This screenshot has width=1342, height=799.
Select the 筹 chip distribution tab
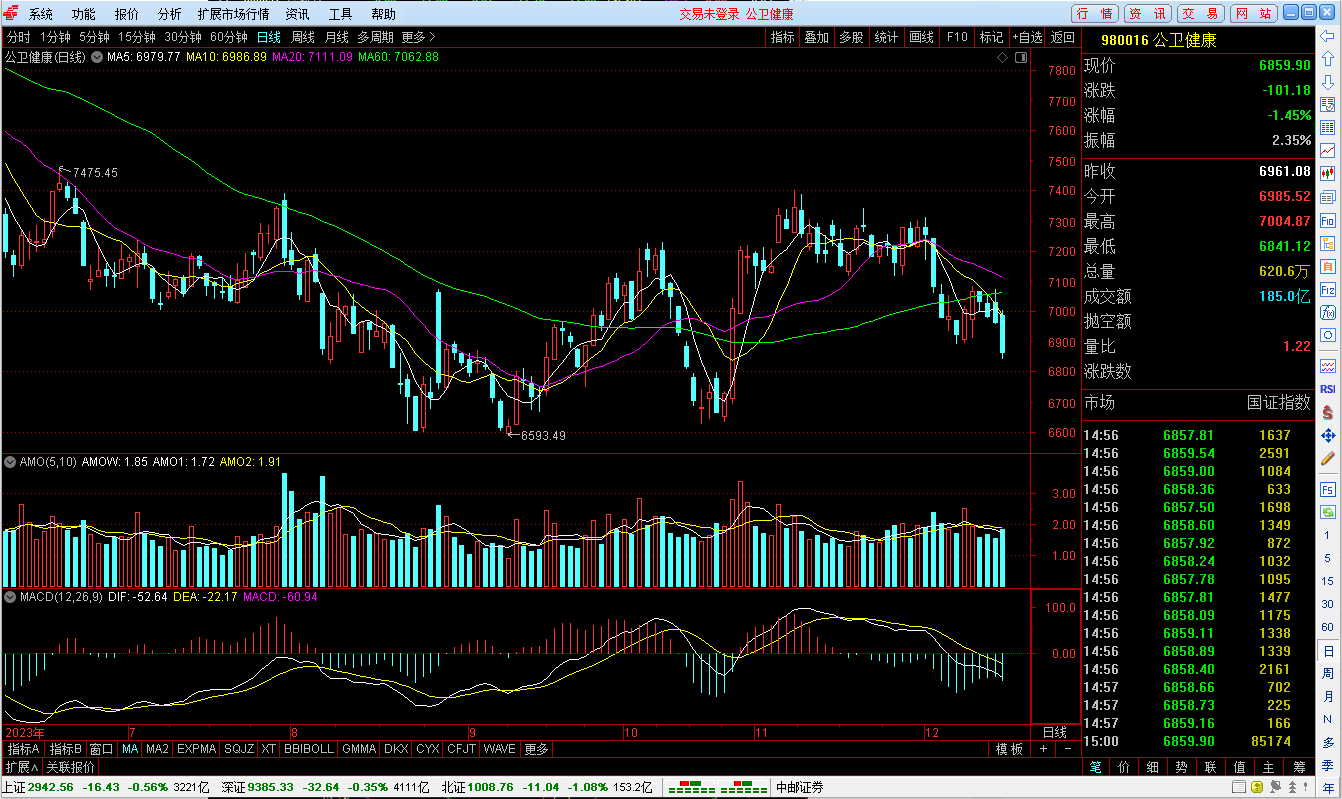click(1298, 767)
